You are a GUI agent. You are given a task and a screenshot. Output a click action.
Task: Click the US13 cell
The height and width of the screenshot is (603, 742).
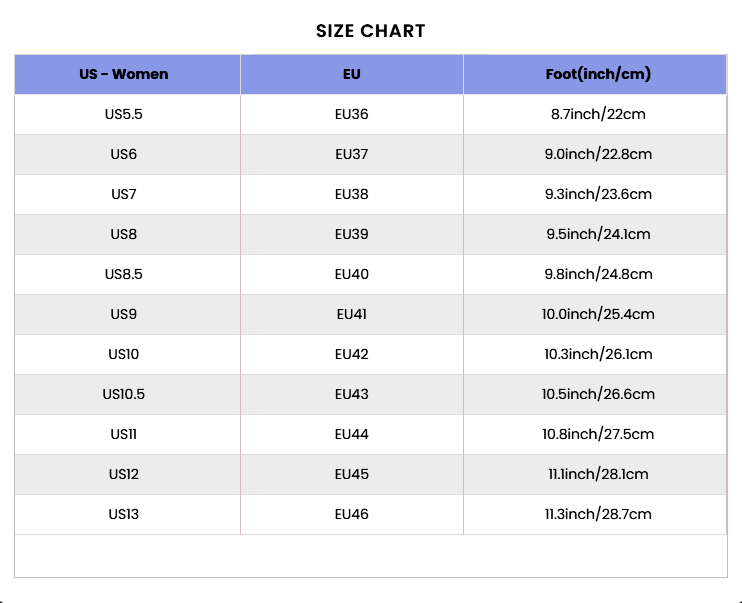pyautogui.click(x=124, y=514)
